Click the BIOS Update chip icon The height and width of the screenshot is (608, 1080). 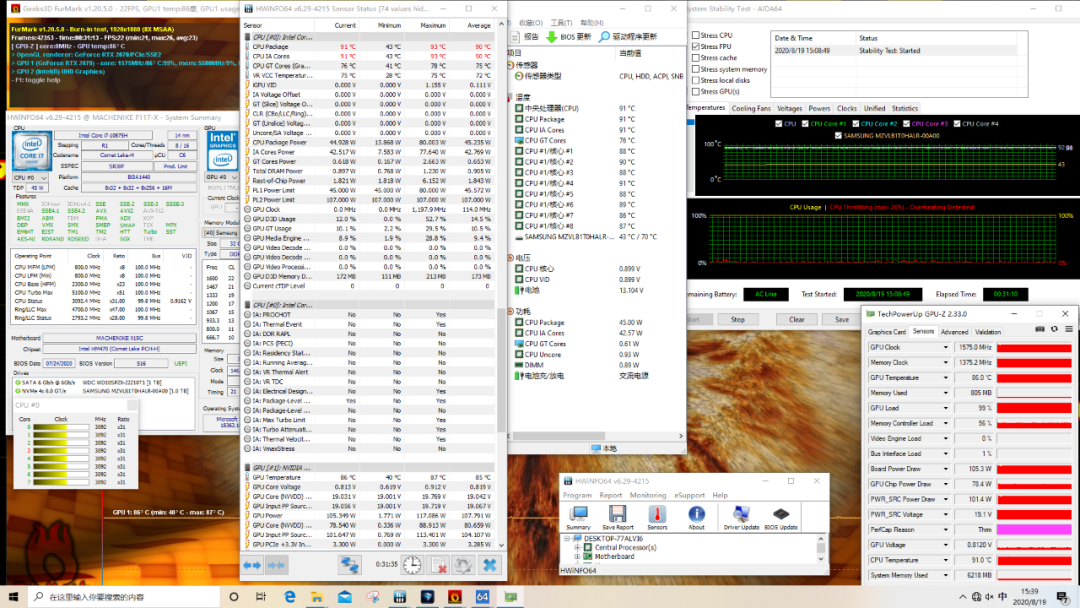pyautogui.click(x=780, y=514)
